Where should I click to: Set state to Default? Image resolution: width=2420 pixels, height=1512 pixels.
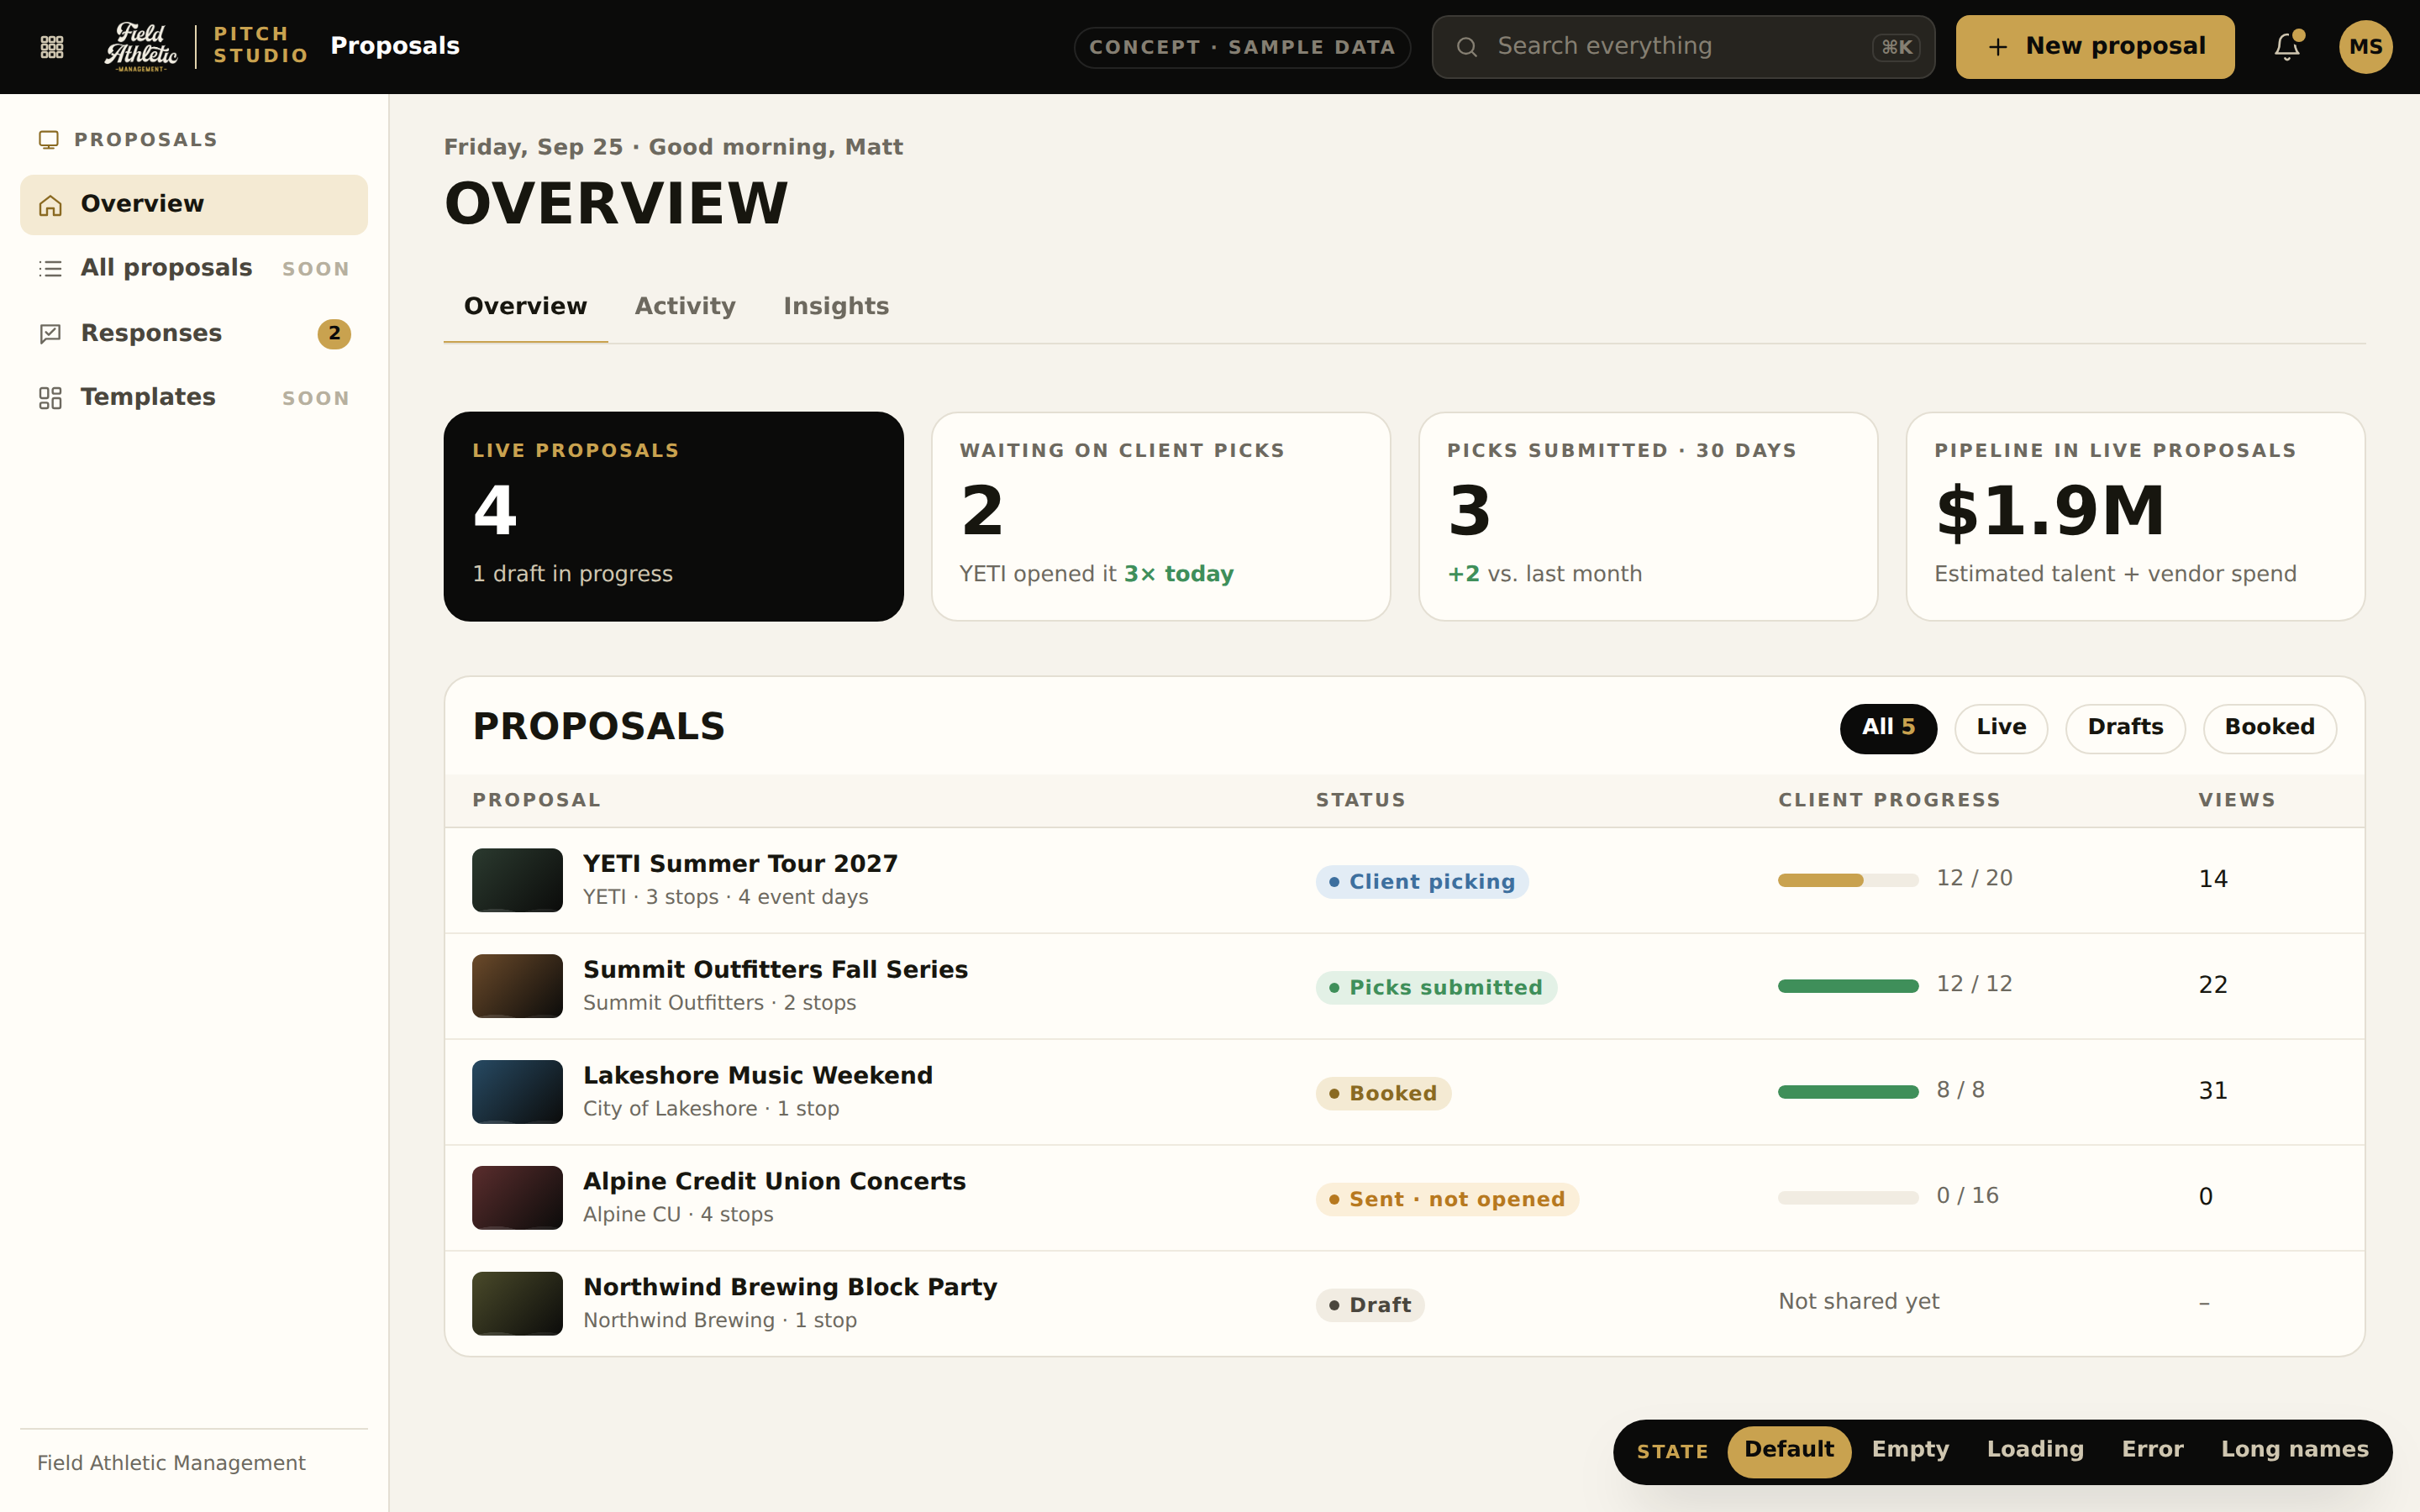point(1789,1451)
